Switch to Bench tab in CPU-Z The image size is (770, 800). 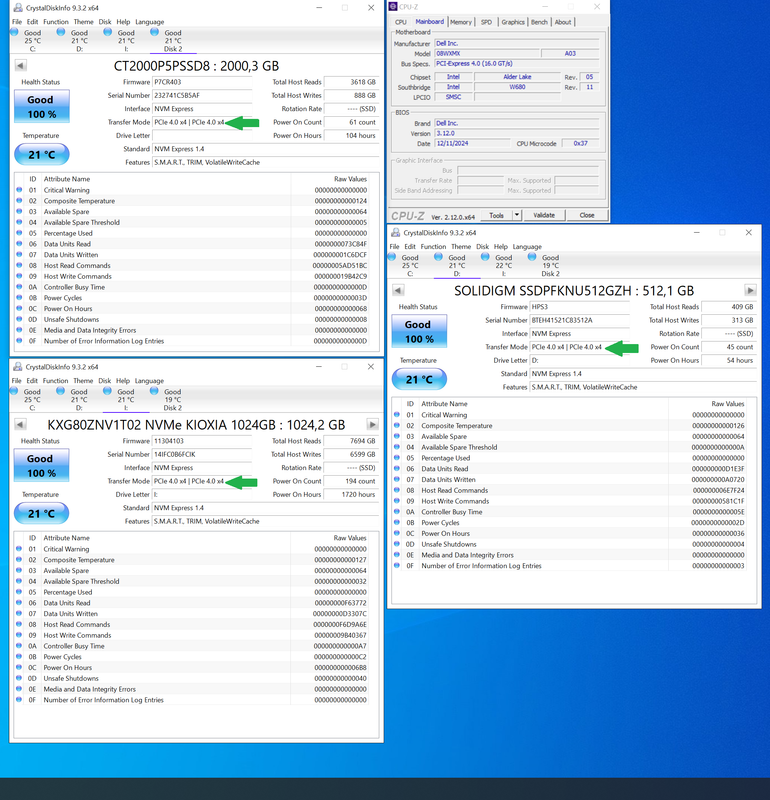539,22
